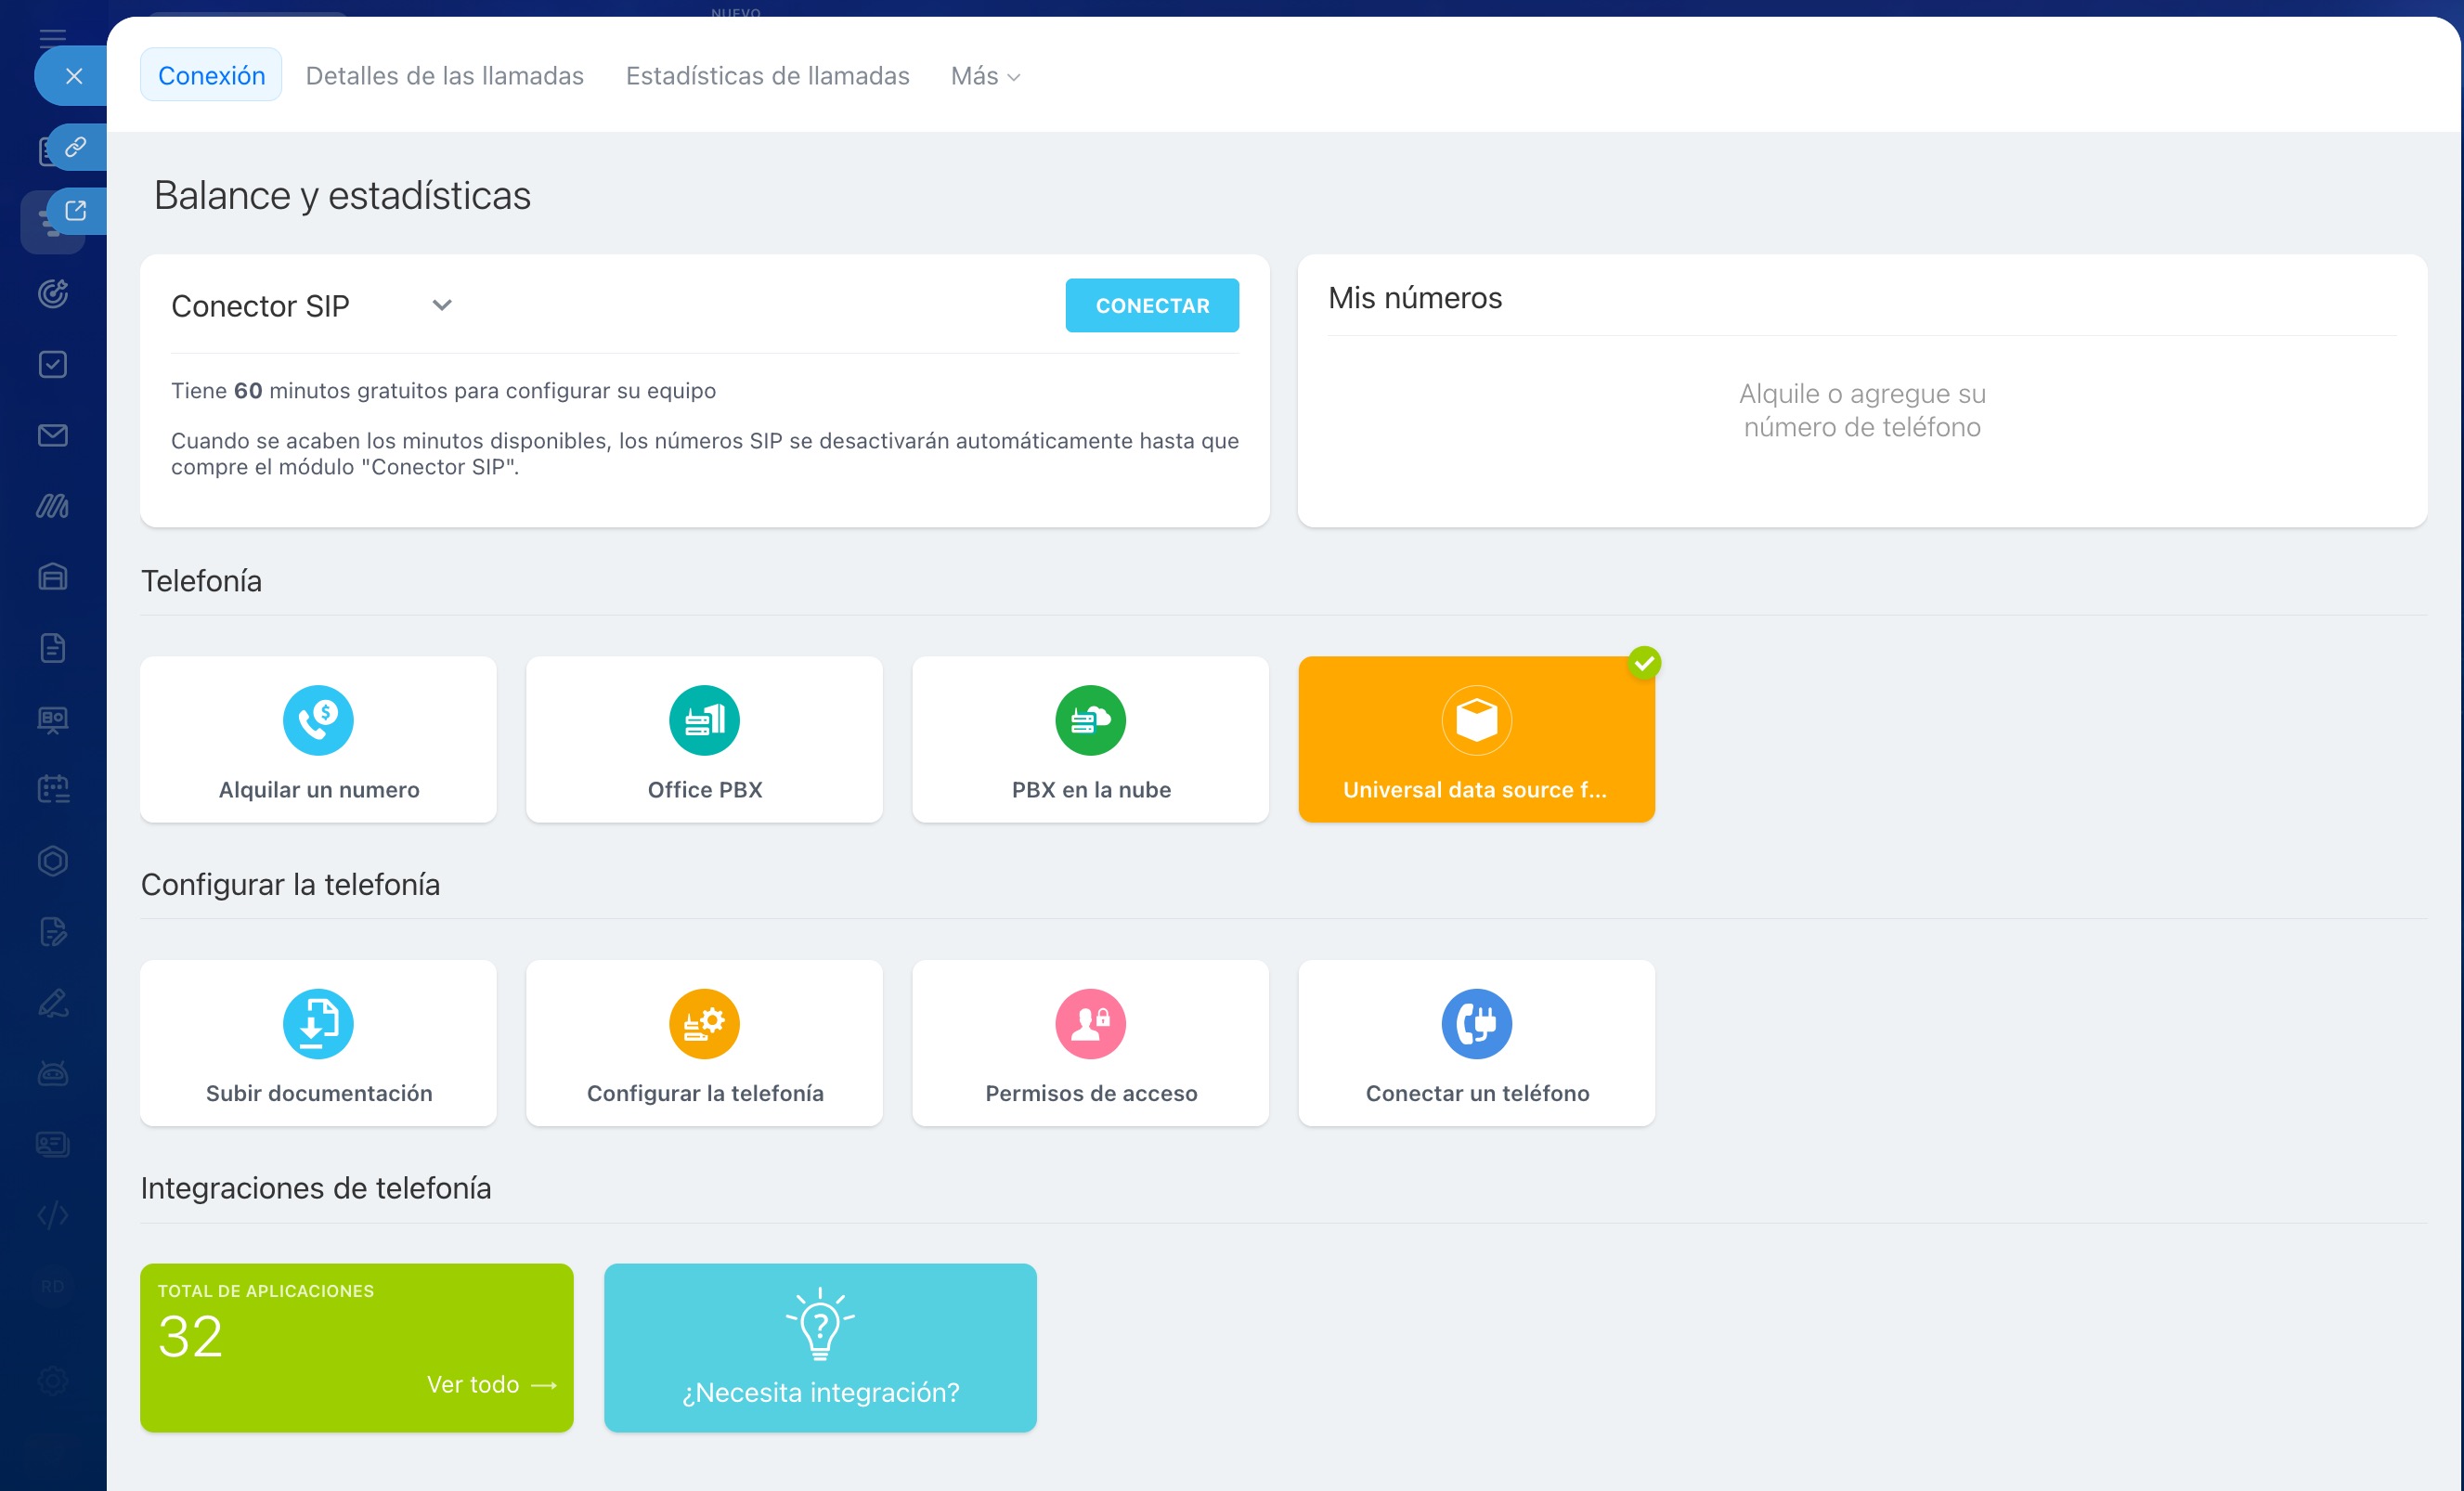
Task: Open Permisos de acceso user-lock icon
Action: coord(1090,1024)
